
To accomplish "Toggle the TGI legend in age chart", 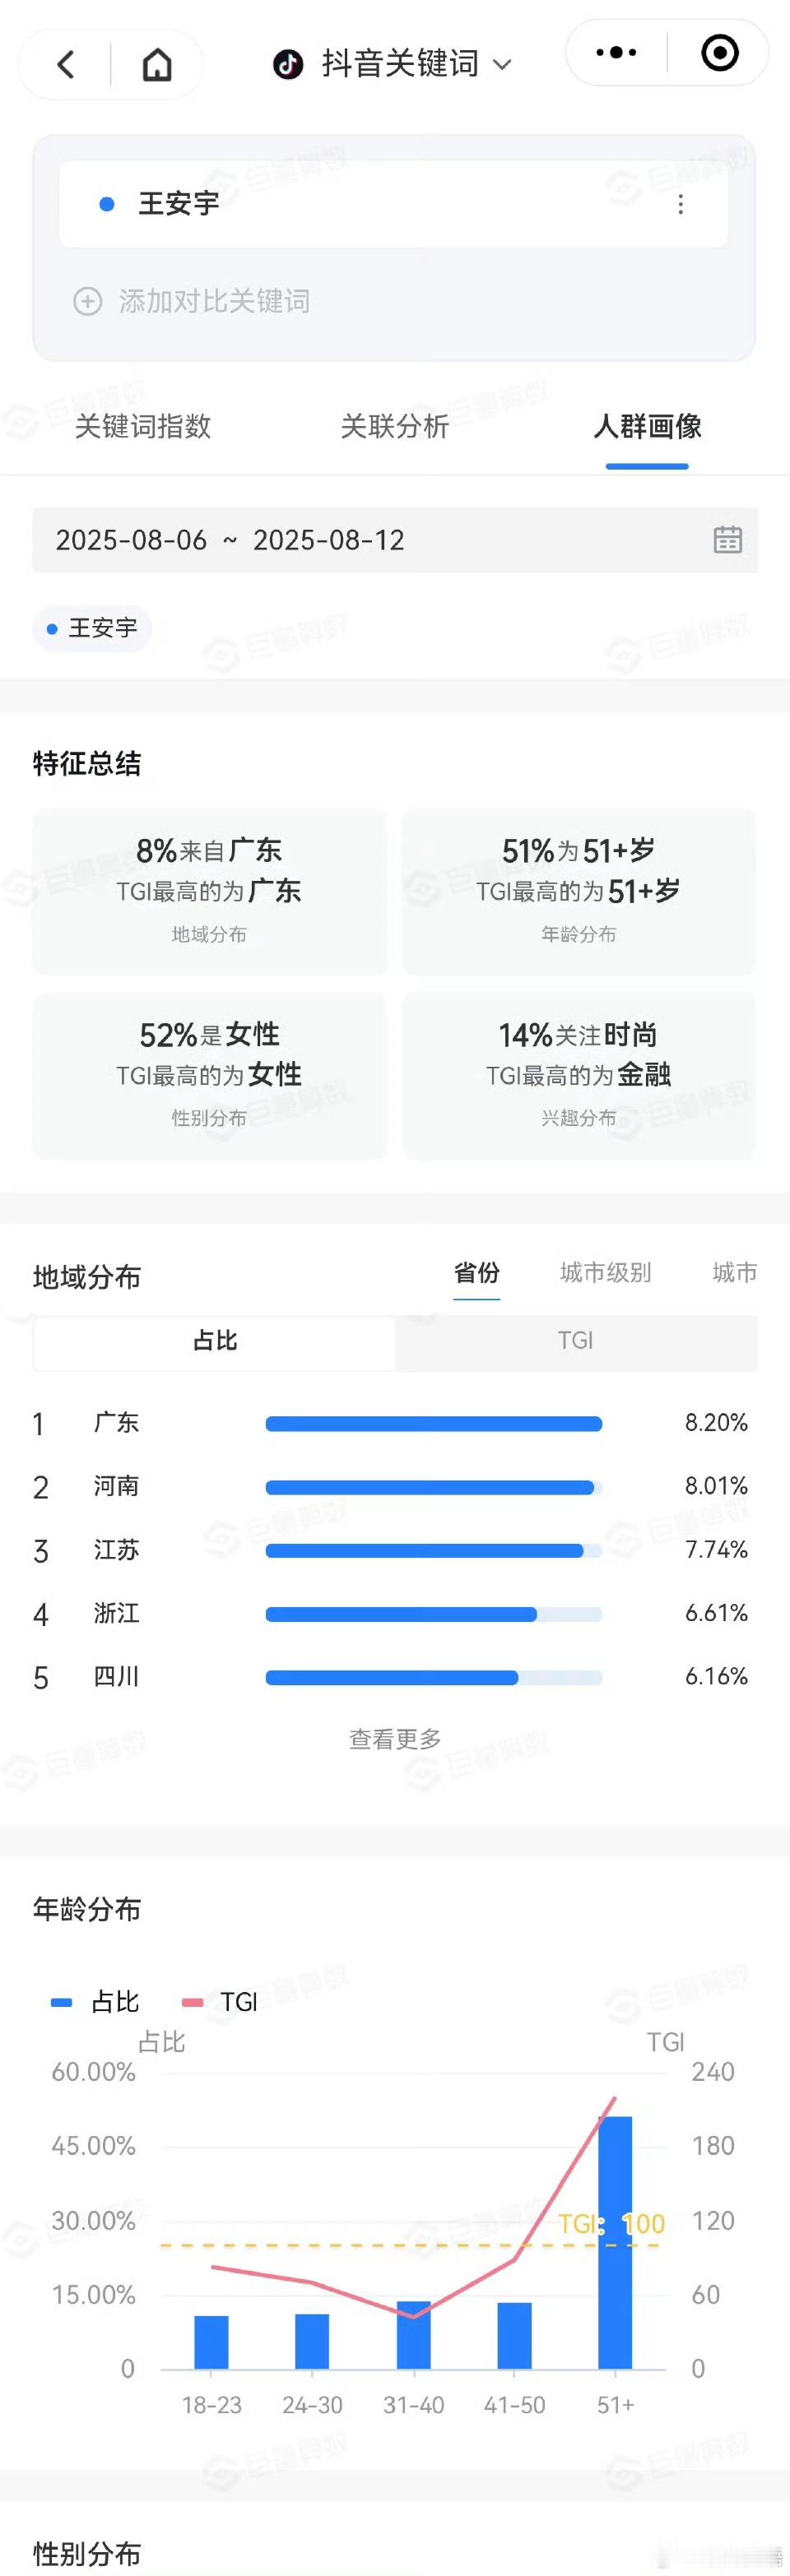I will (220, 2002).
